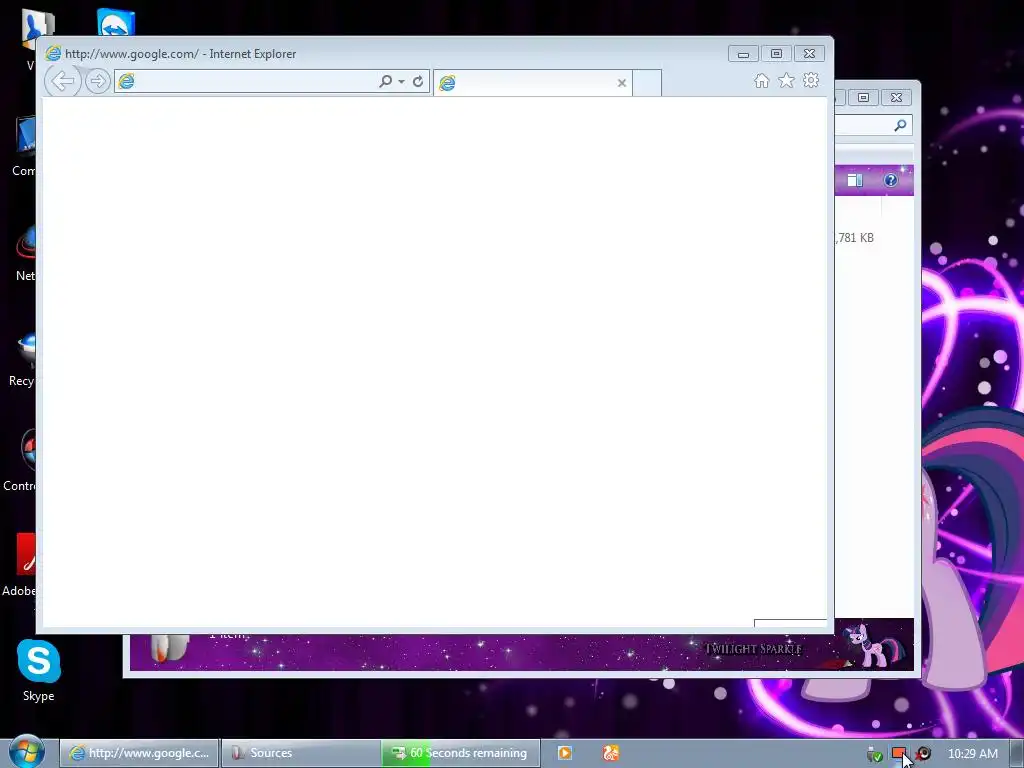Screen dimensions: 1024x768
Task: Open the TeamViewer desktop icon
Action: click(x=116, y=22)
